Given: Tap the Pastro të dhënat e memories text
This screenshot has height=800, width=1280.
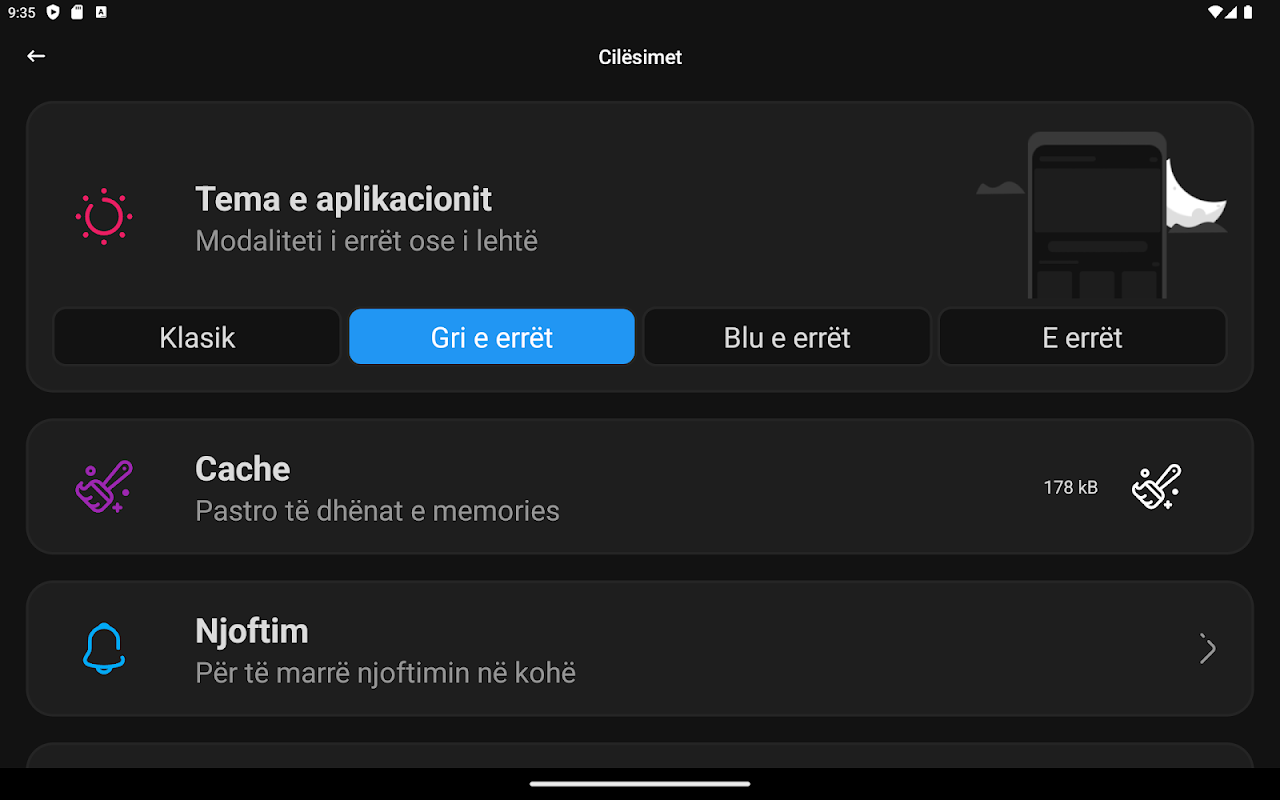Looking at the screenshot, I should [x=377, y=511].
